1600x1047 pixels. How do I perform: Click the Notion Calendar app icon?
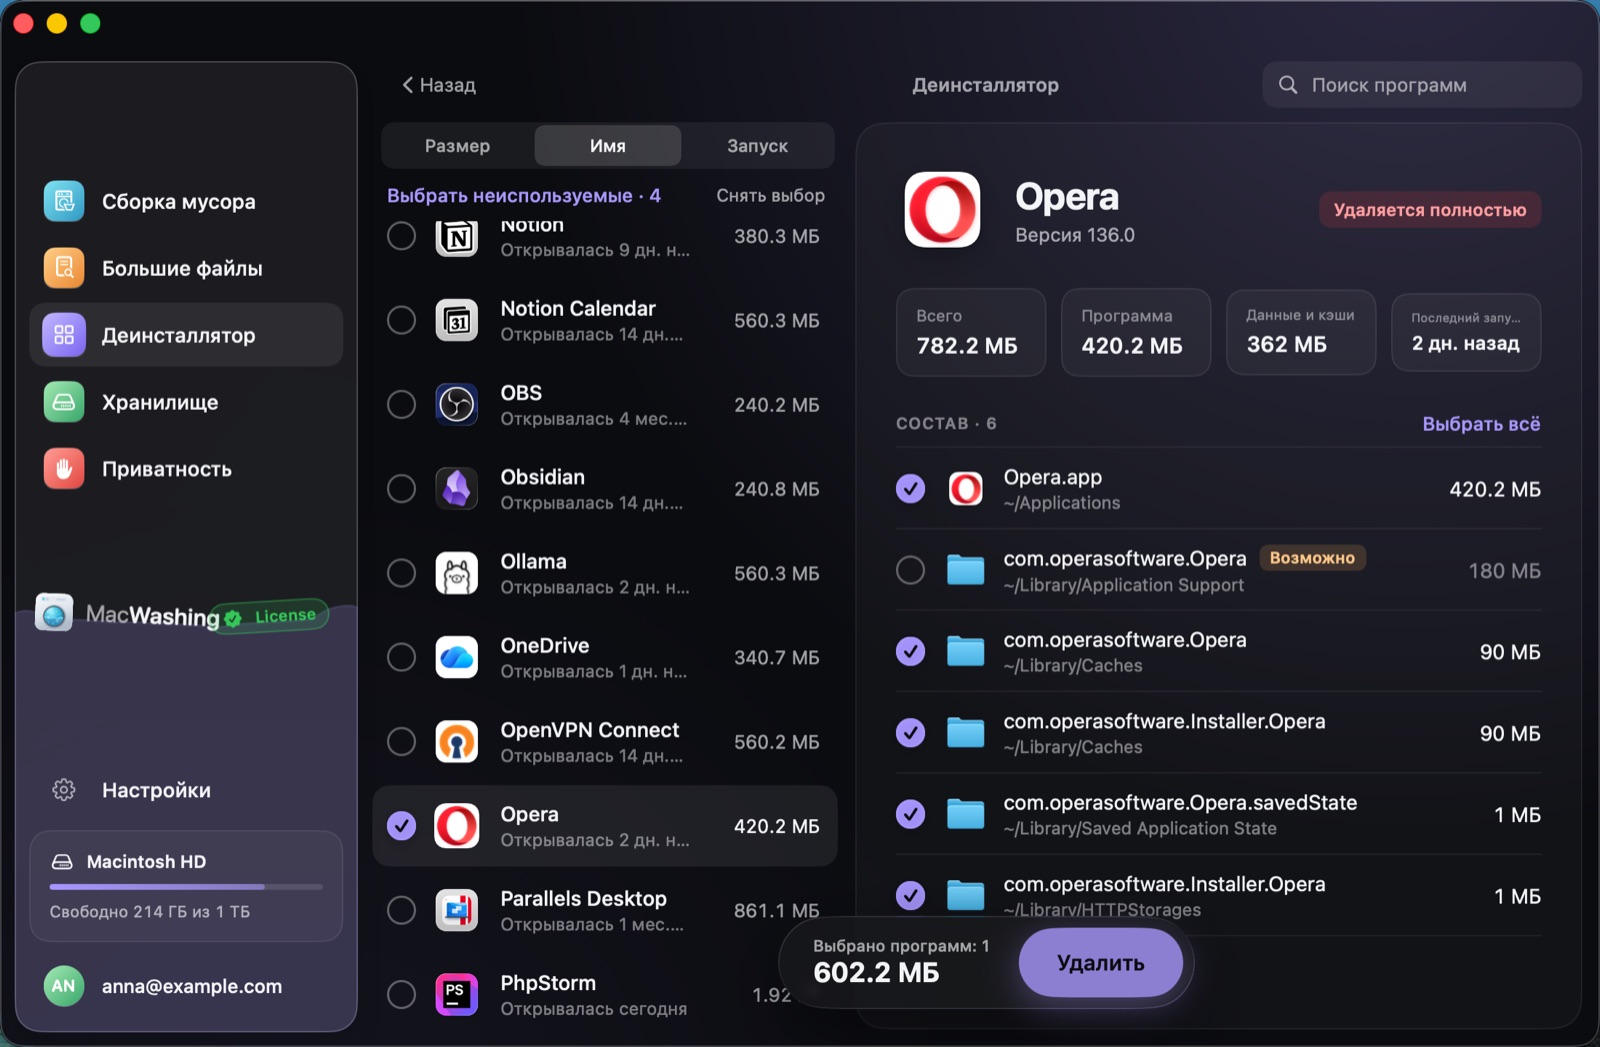coord(457,320)
